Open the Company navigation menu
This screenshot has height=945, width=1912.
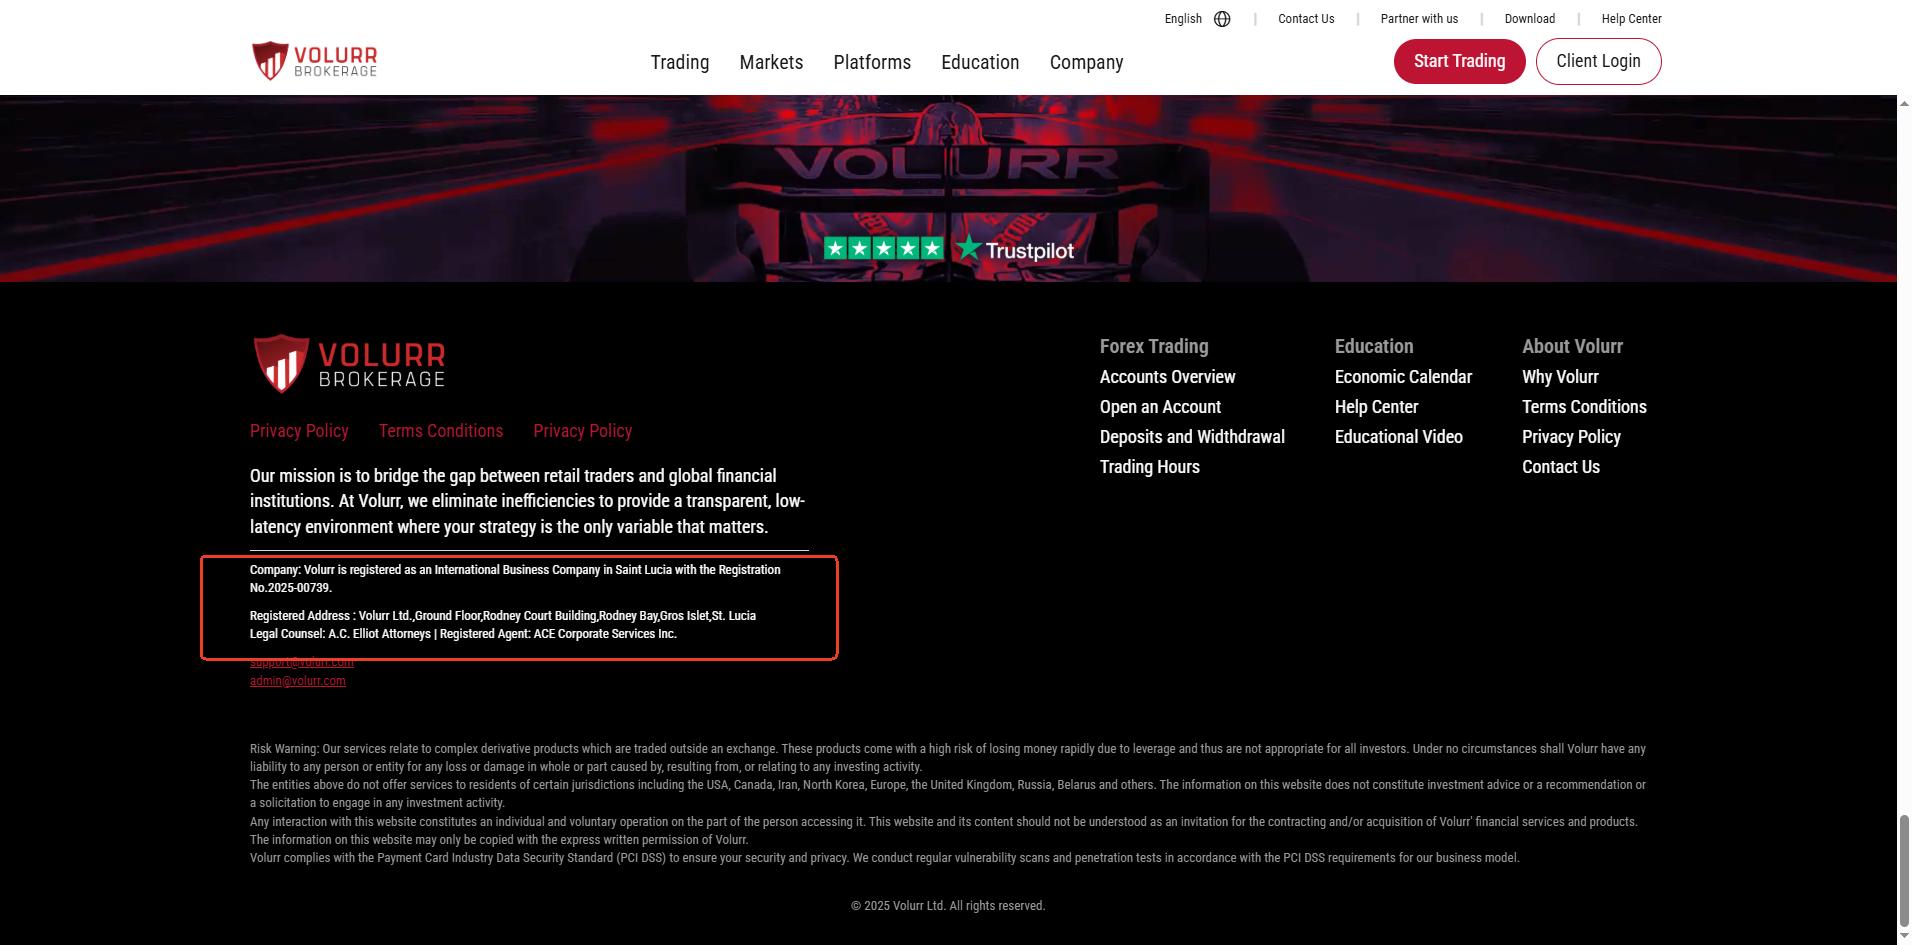pos(1086,62)
